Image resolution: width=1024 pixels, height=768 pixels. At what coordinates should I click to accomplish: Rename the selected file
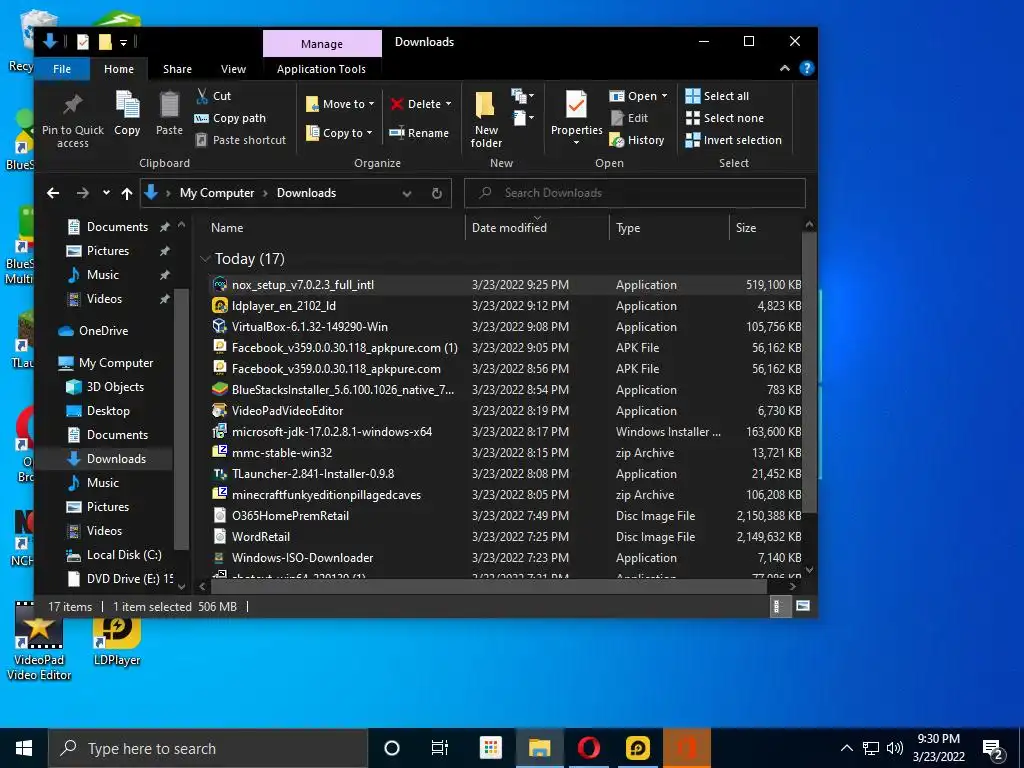coord(419,133)
